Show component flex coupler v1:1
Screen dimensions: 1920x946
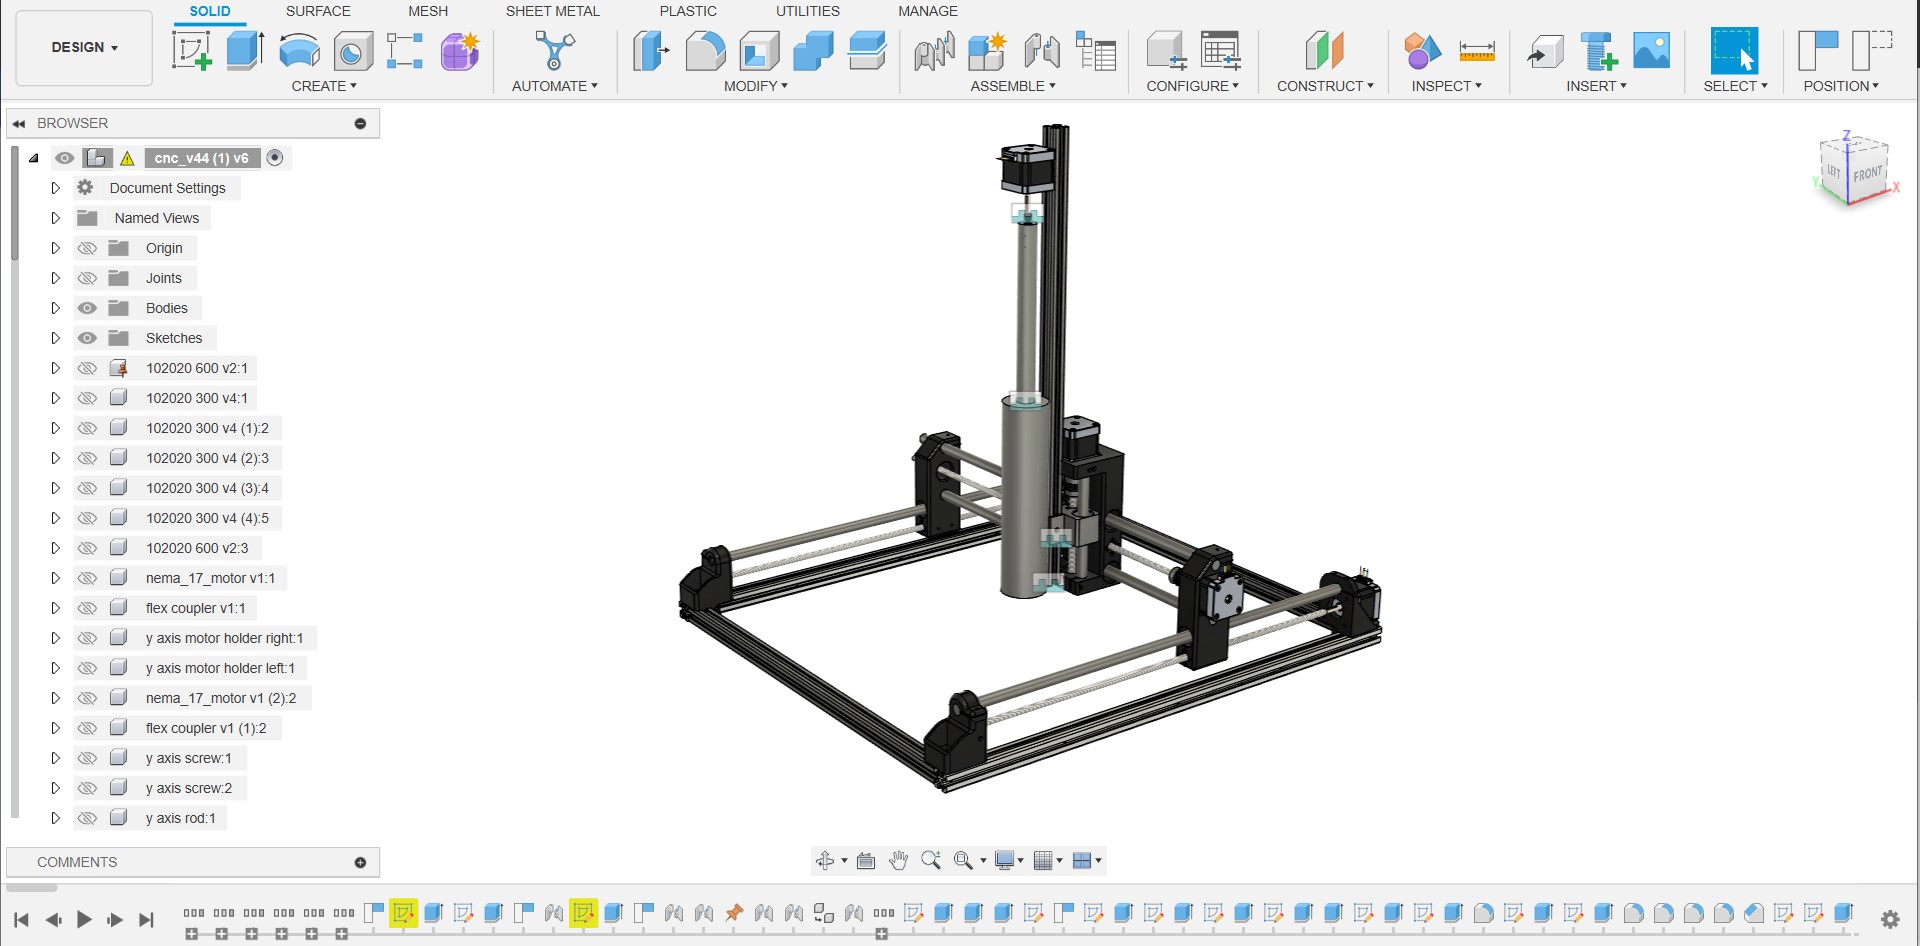88,608
